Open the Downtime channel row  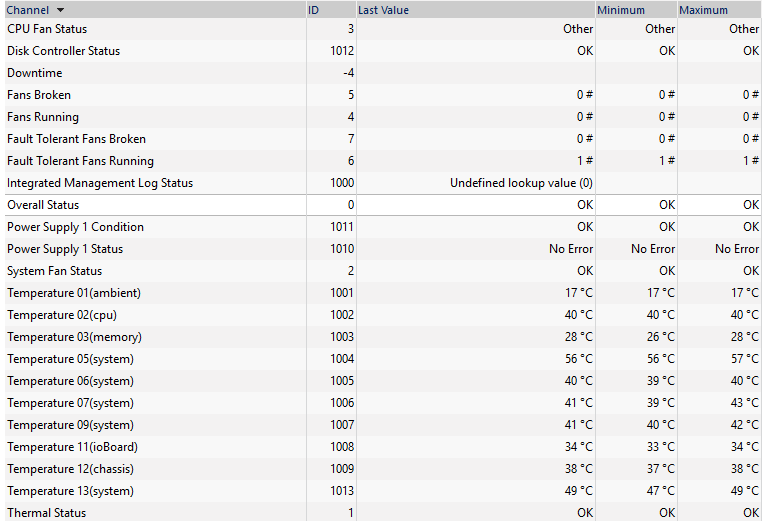click(383, 73)
